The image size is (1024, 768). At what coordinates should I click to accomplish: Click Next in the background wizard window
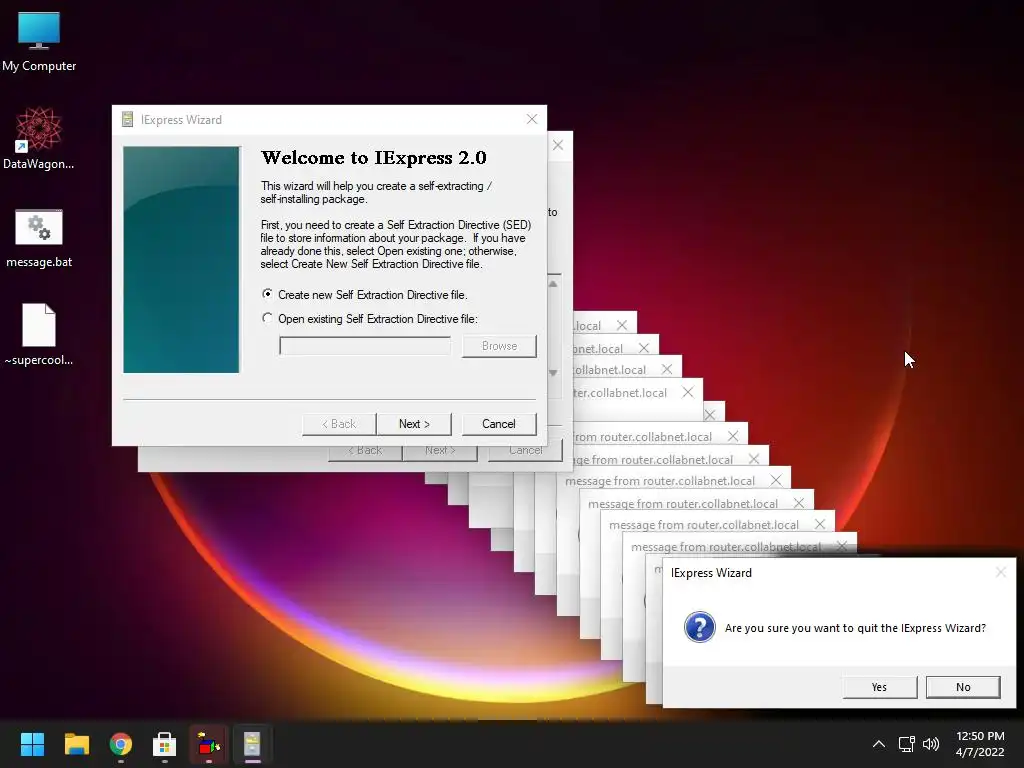[x=440, y=451]
